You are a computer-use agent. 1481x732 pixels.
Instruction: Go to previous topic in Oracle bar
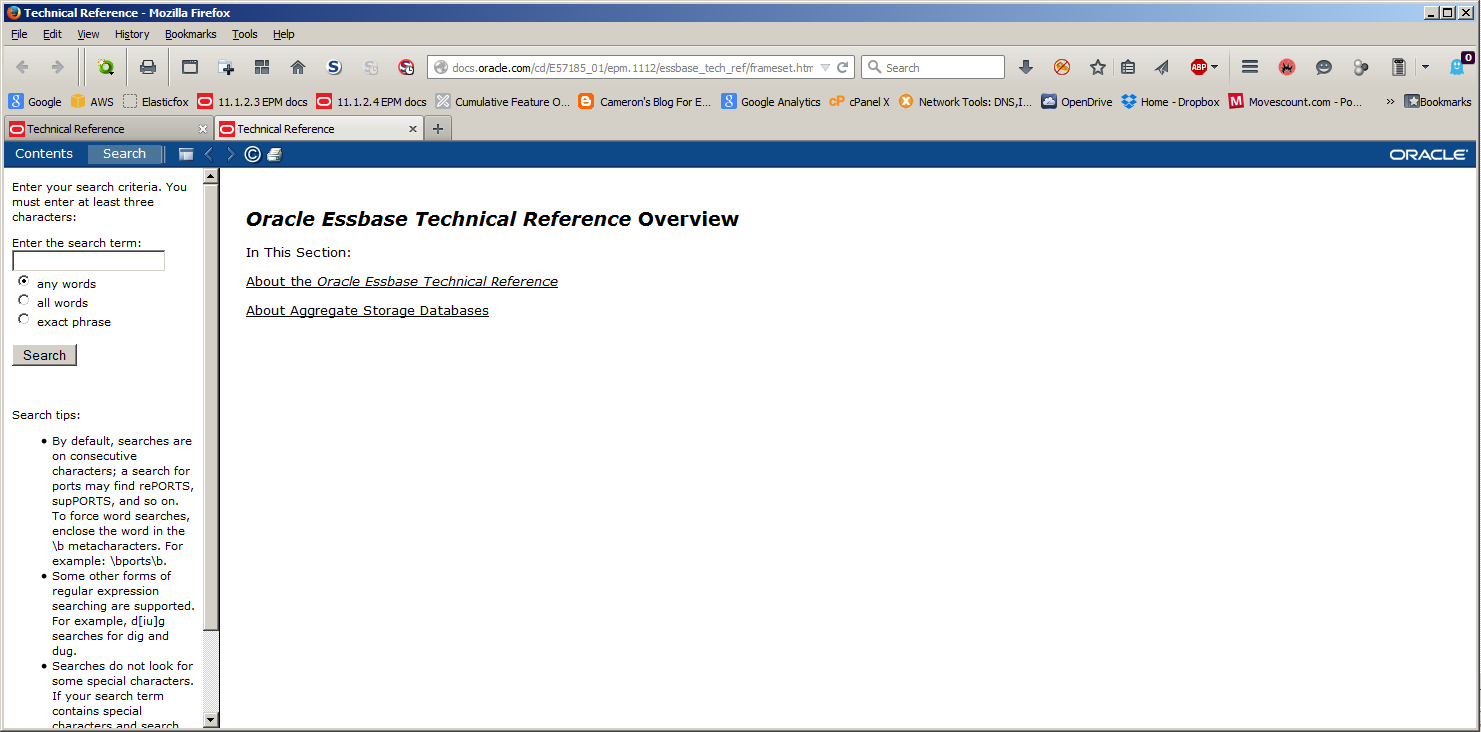(x=208, y=154)
